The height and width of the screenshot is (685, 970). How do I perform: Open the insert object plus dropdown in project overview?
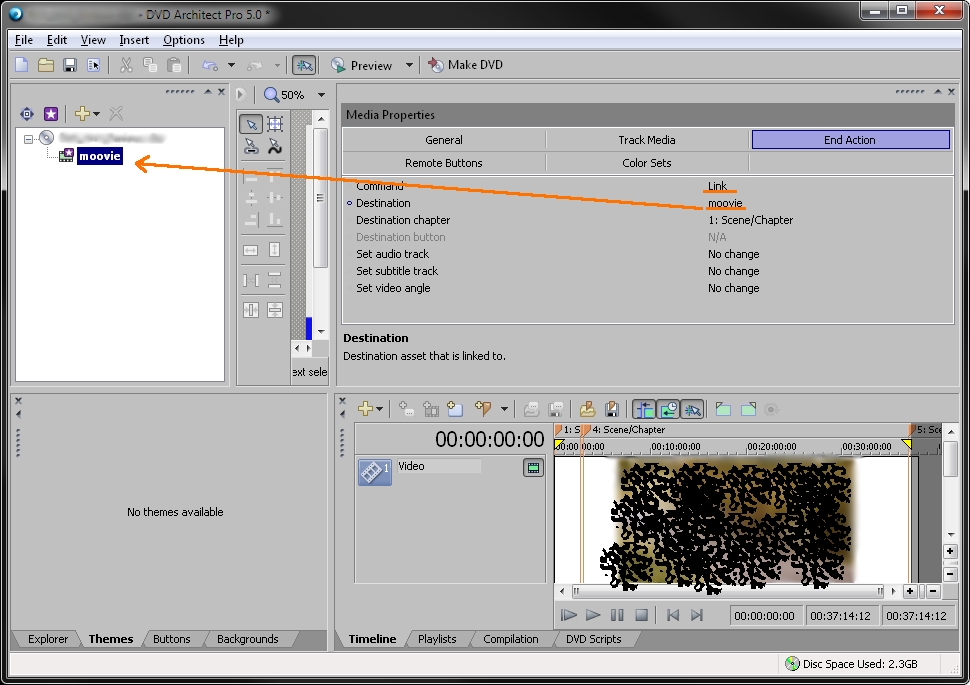[x=87, y=114]
